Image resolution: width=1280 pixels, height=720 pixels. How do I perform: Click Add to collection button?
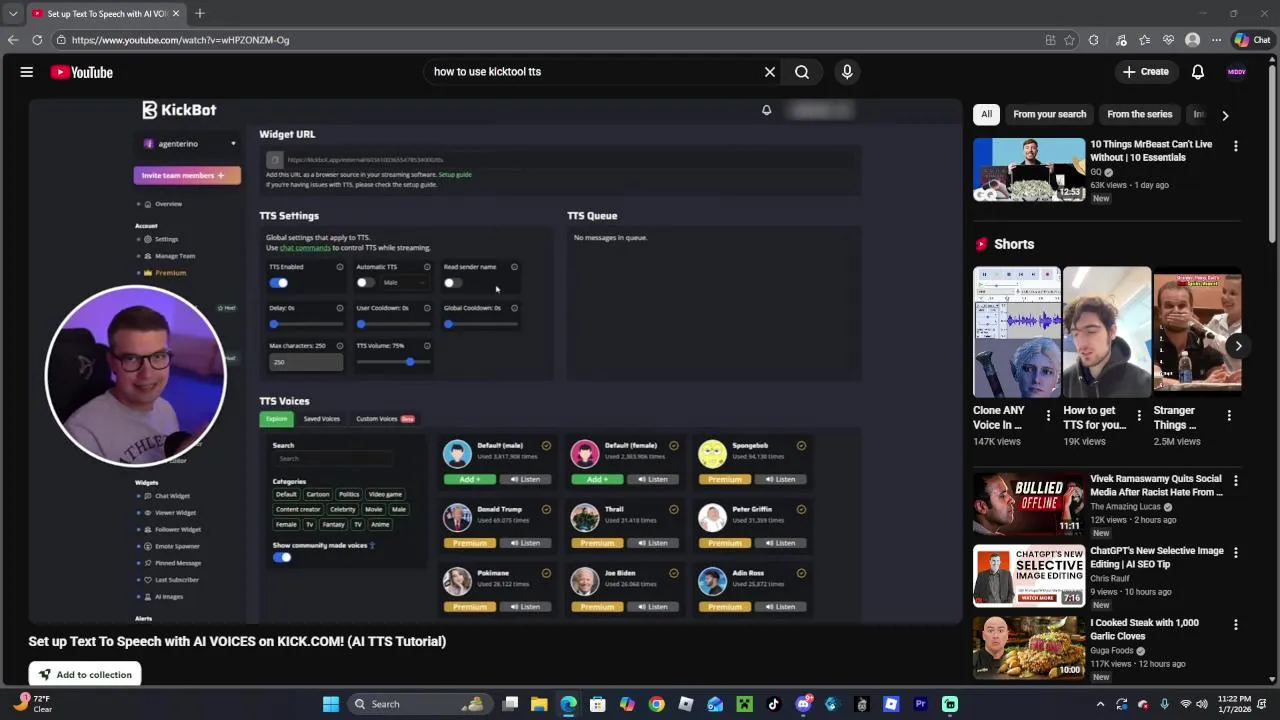(86, 675)
